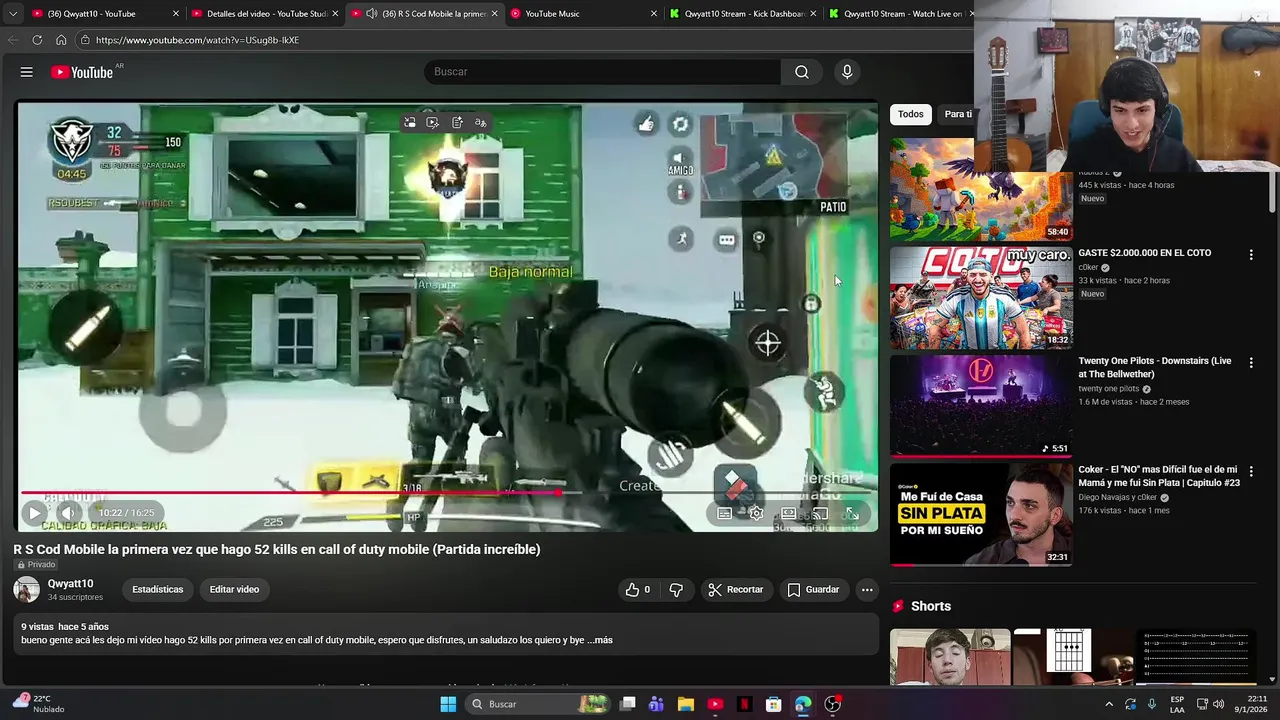Click the taskbar Buscar search box
This screenshot has height=720, width=1280.
point(540,704)
